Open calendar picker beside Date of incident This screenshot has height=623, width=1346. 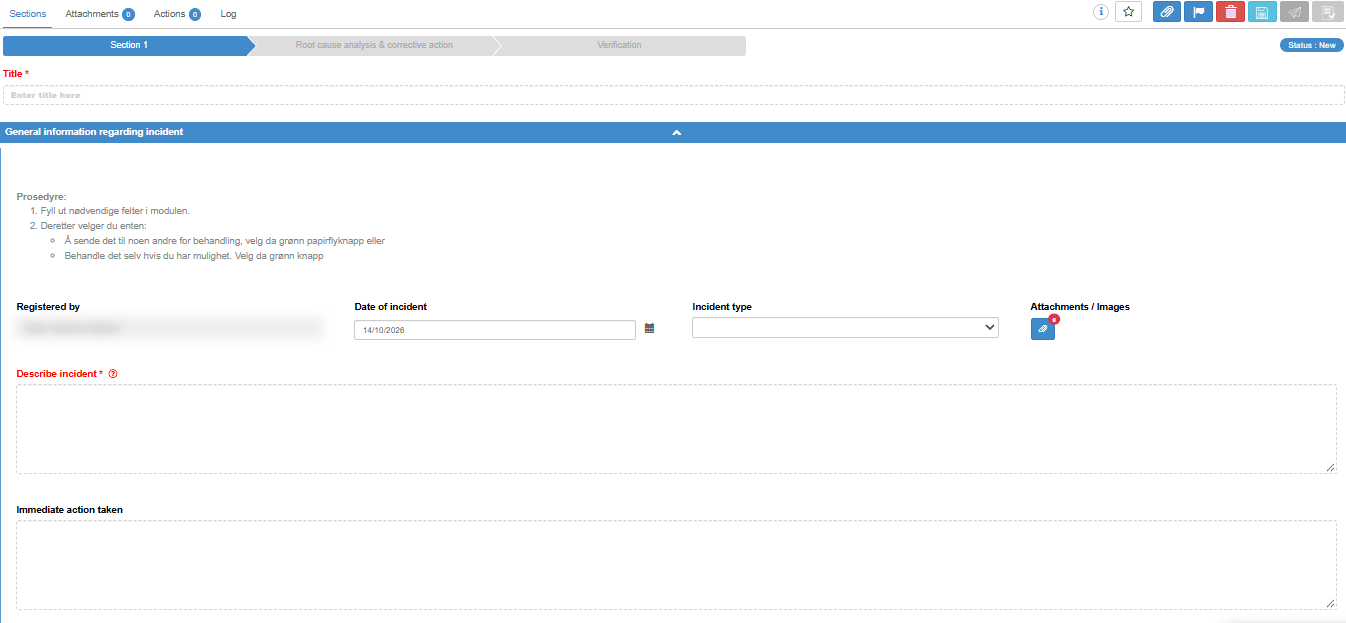(x=649, y=328)
